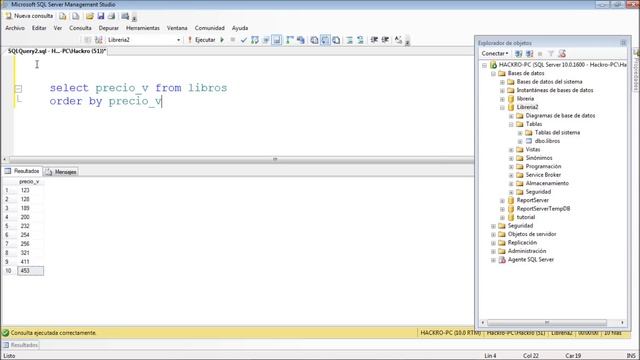Select the SQLQuery2.sql document tab
Image resolution: width=640 pixels, height=360 pixels.
[x=57, y=51]
